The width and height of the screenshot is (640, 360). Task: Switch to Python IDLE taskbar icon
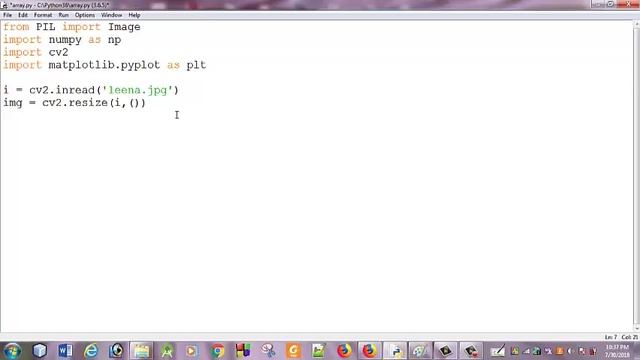point(396,351)
